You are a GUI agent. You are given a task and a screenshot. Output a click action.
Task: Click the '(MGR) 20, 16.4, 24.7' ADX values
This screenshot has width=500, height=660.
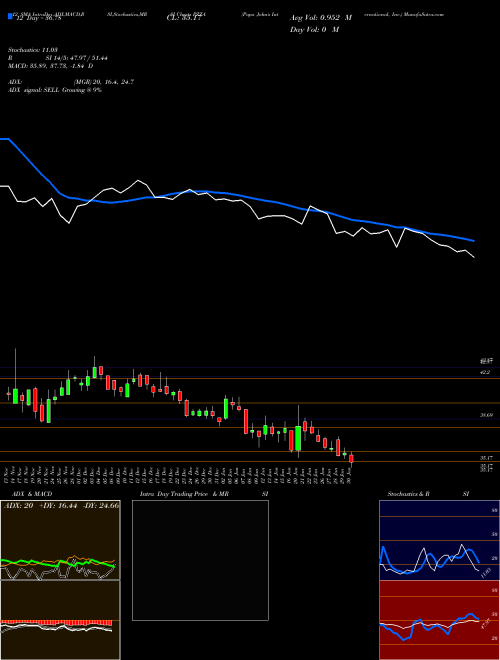104,82
